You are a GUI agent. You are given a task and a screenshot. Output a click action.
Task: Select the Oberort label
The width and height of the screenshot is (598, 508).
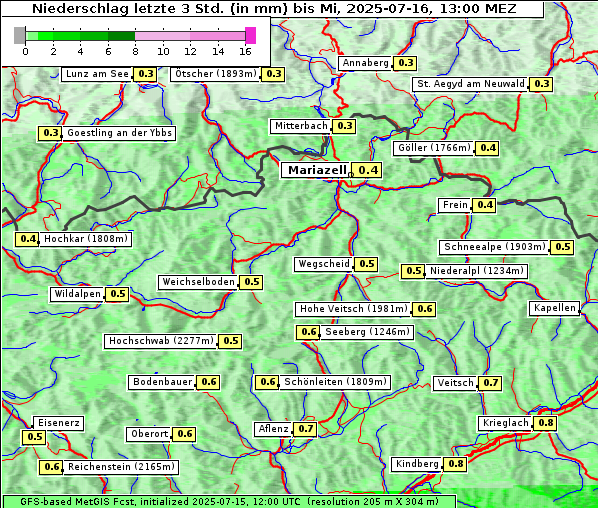pyautogui.click(x=149, y=434)
